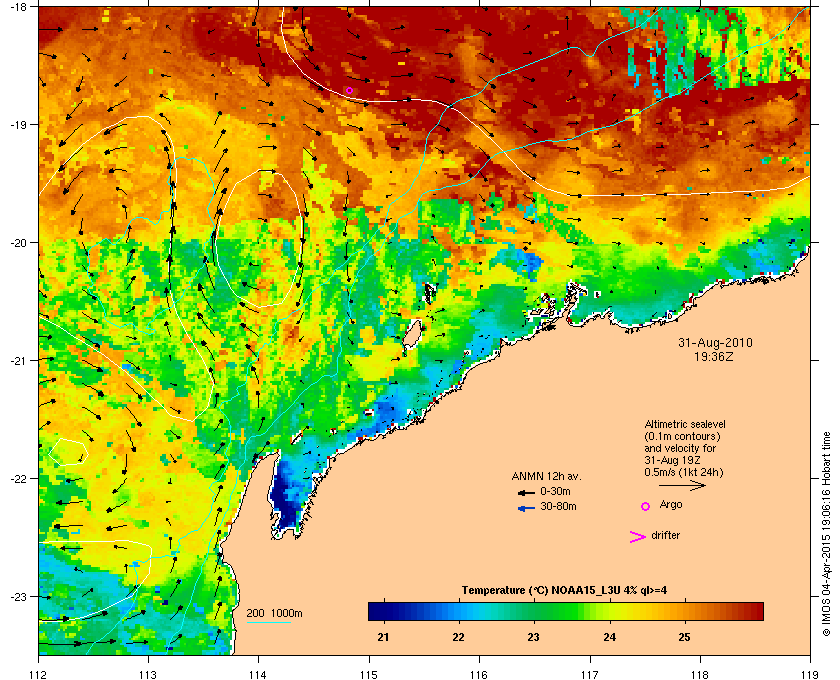Click the '0-30m' legend label
The height and width of the screenshot is (680, 840).
(x=555, y=491)
